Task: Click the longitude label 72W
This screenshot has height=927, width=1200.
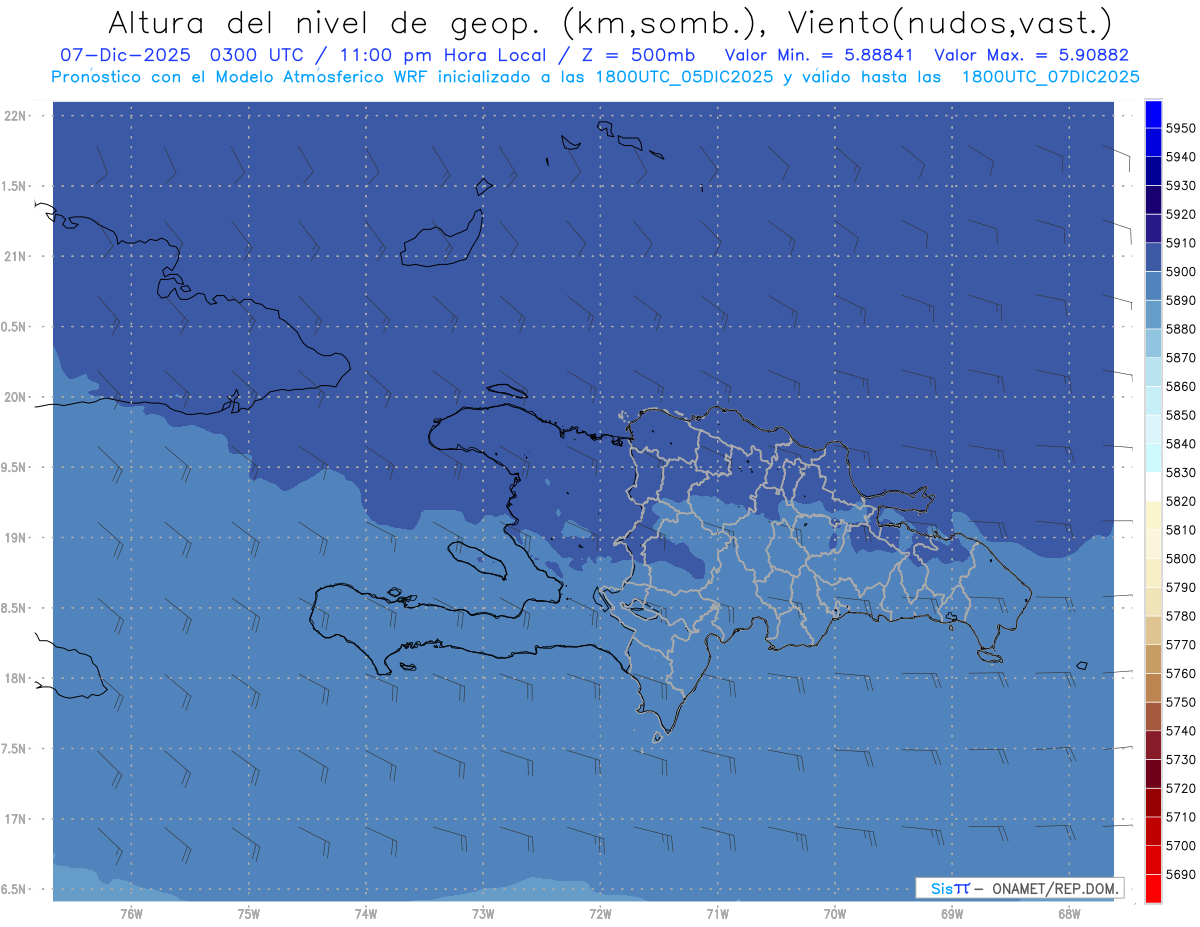Action: coord(601,914)
